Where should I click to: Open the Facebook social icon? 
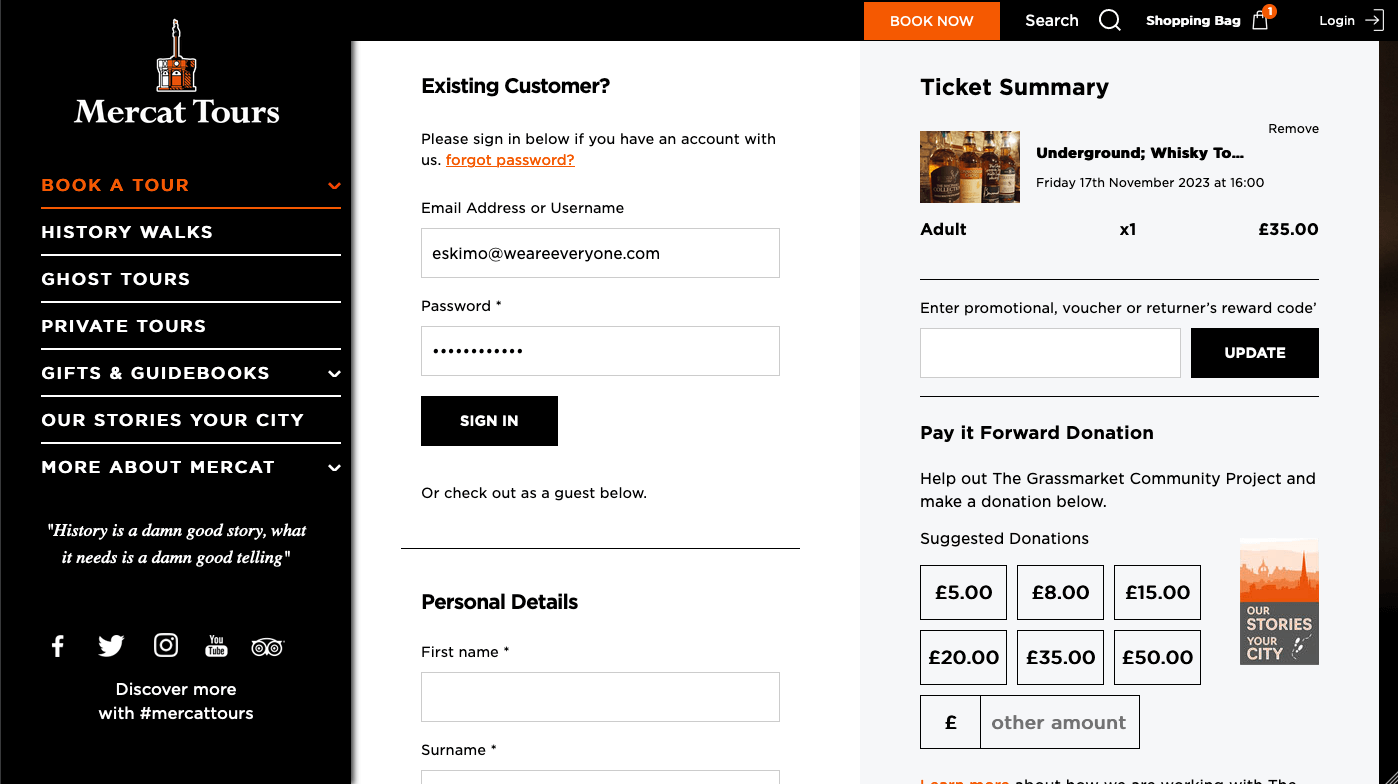[x=58, y=646]
